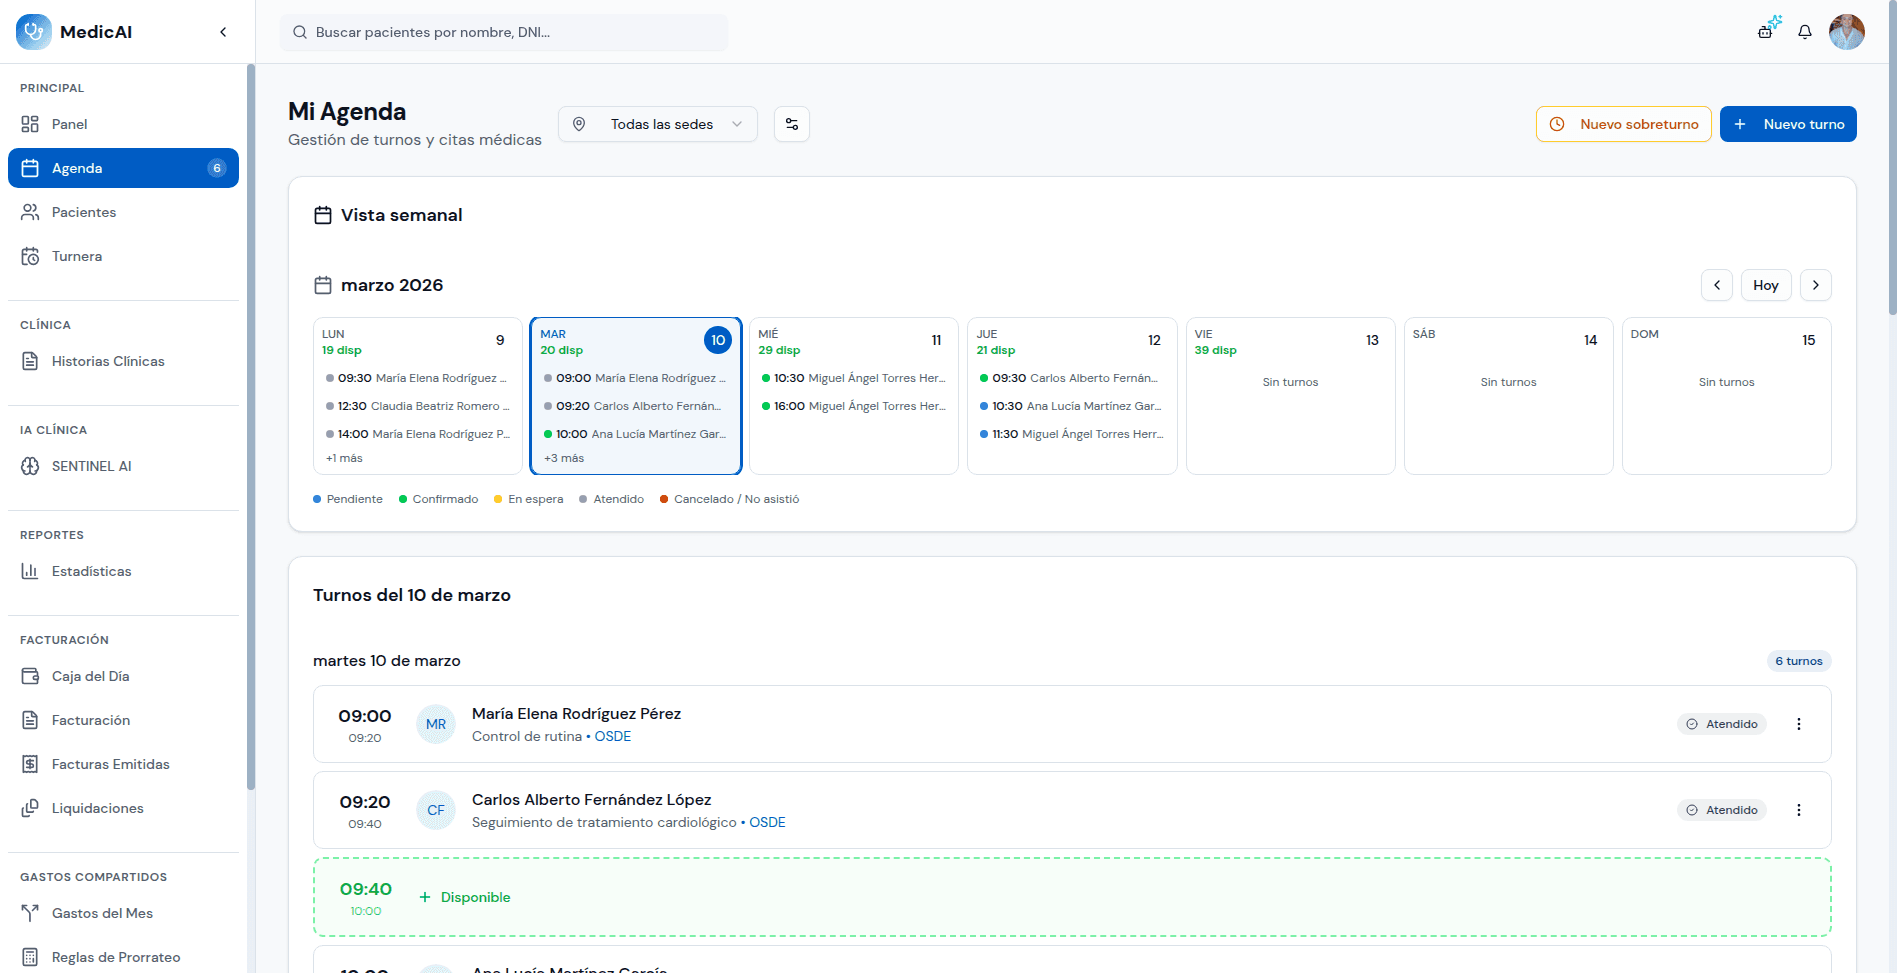
Task: Expand the Todas las sedes dropdown
Action: tap(658, 124)
